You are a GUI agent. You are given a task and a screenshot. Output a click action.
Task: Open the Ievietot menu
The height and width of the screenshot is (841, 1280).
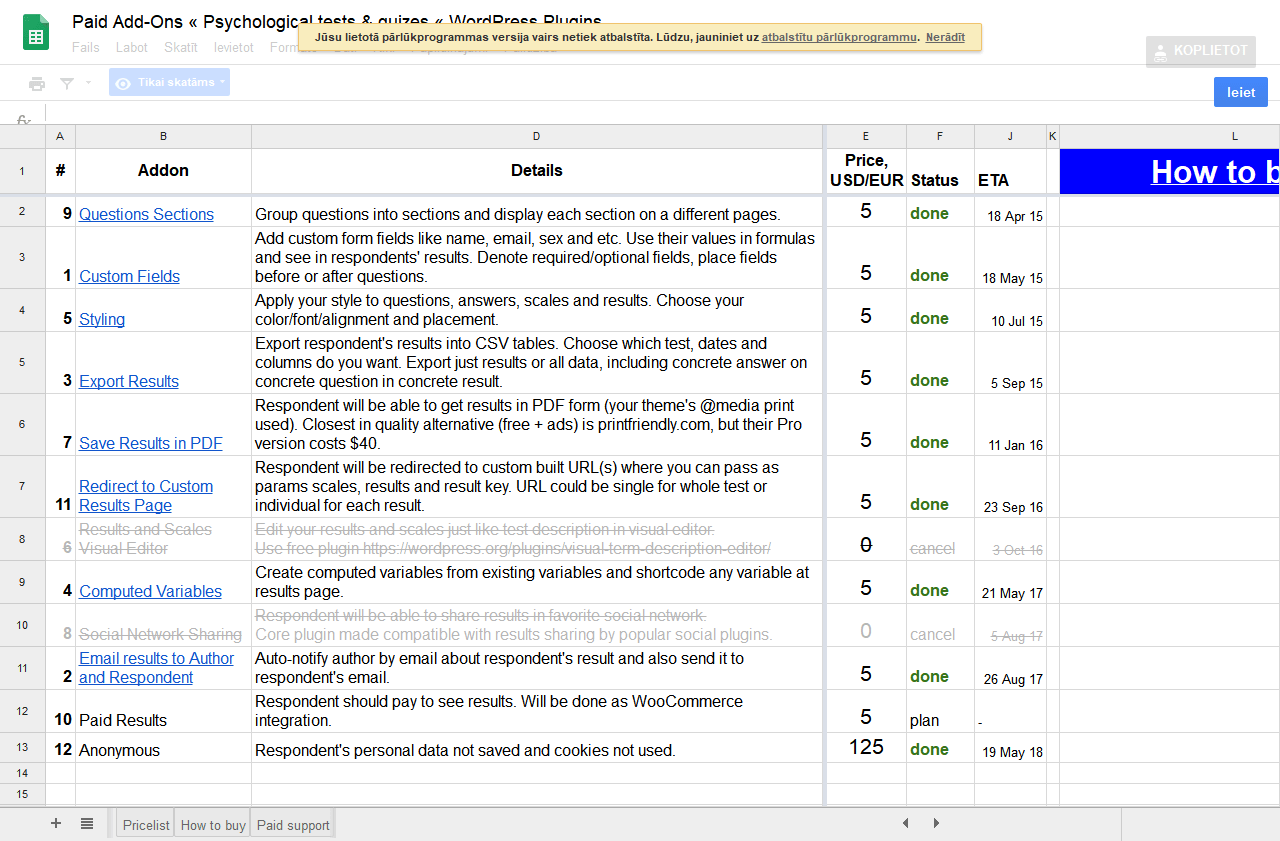pyautogui.click(x=234, y=47)
